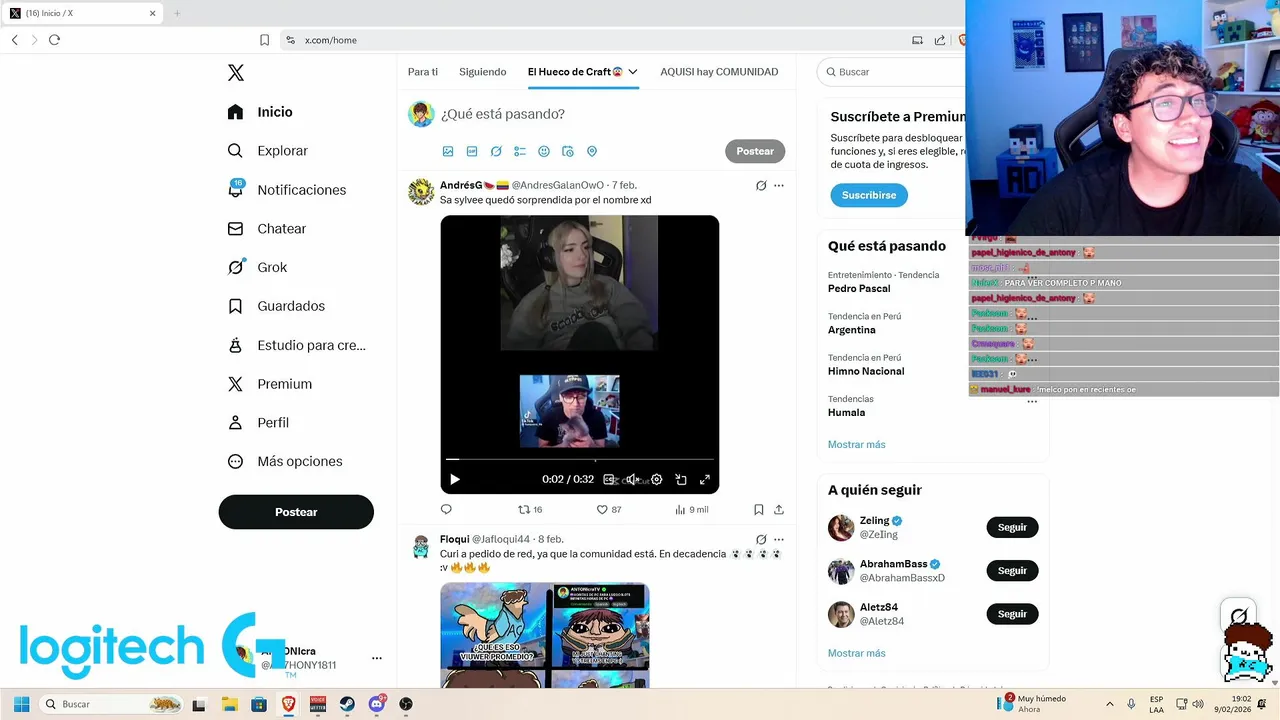
Task: Add an image to the post
Action: tap(448, 151)
